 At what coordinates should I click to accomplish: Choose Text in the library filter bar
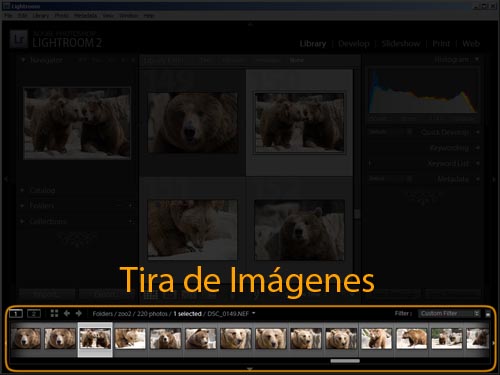point(206,60)
